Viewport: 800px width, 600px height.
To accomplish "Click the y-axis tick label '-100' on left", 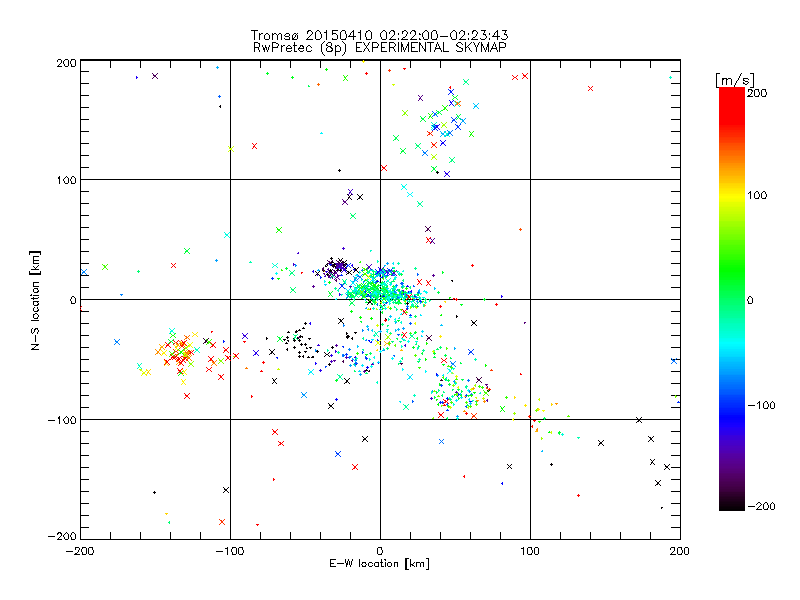I will tap(62, 420).
